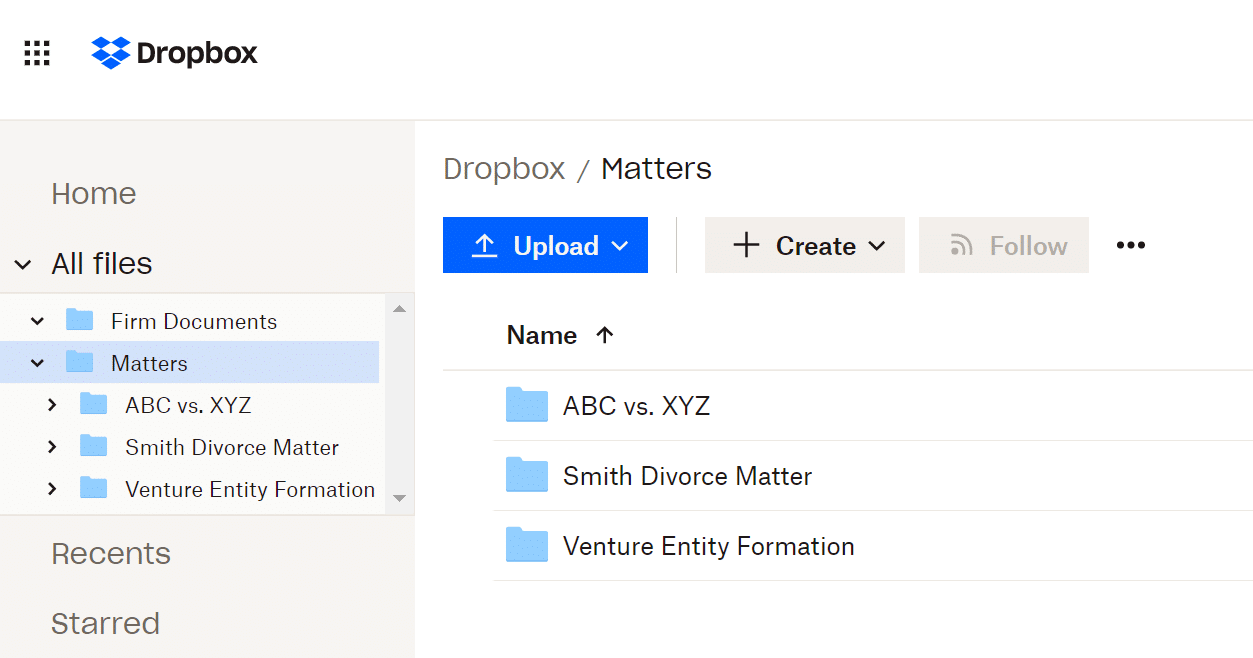The image size is (1253, 658).
Task: Select All files in the sidebar
Action: coord(102,264)
